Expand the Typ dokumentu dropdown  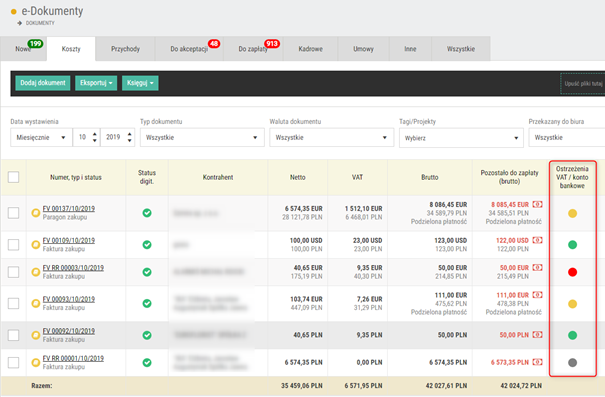click(202, 137)
